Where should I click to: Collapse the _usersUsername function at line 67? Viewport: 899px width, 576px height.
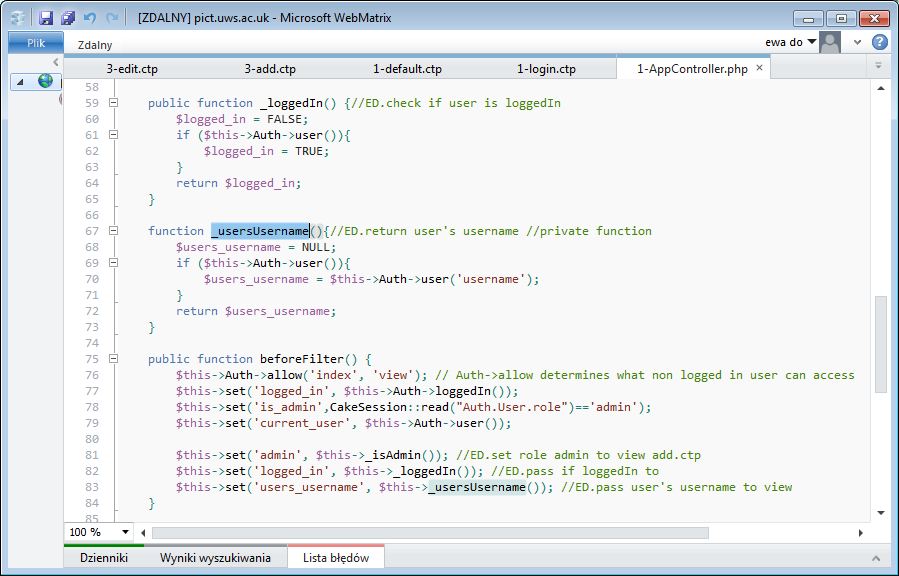point(114,231)
